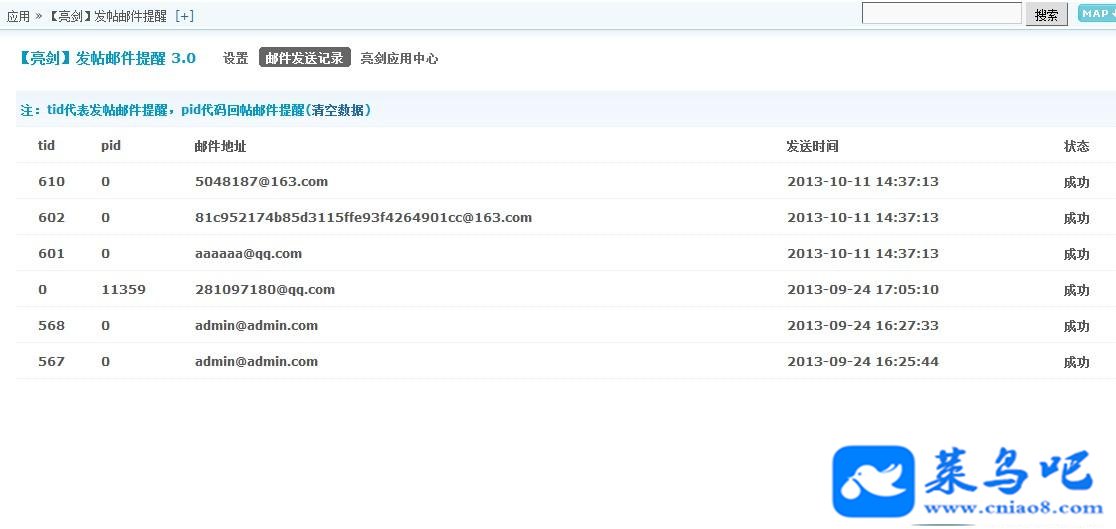The image size is (1116, 529).
Task: Click the 菜鸟吧 bird logo
Action: [873, 481]
